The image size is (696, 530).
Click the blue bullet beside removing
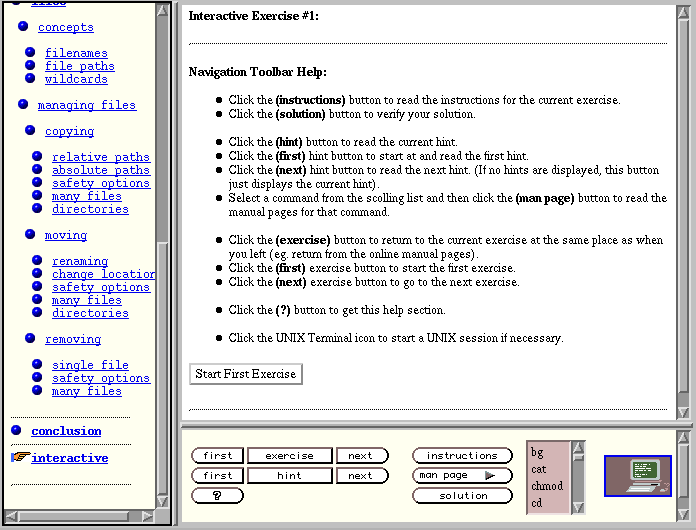pos(30,339)
